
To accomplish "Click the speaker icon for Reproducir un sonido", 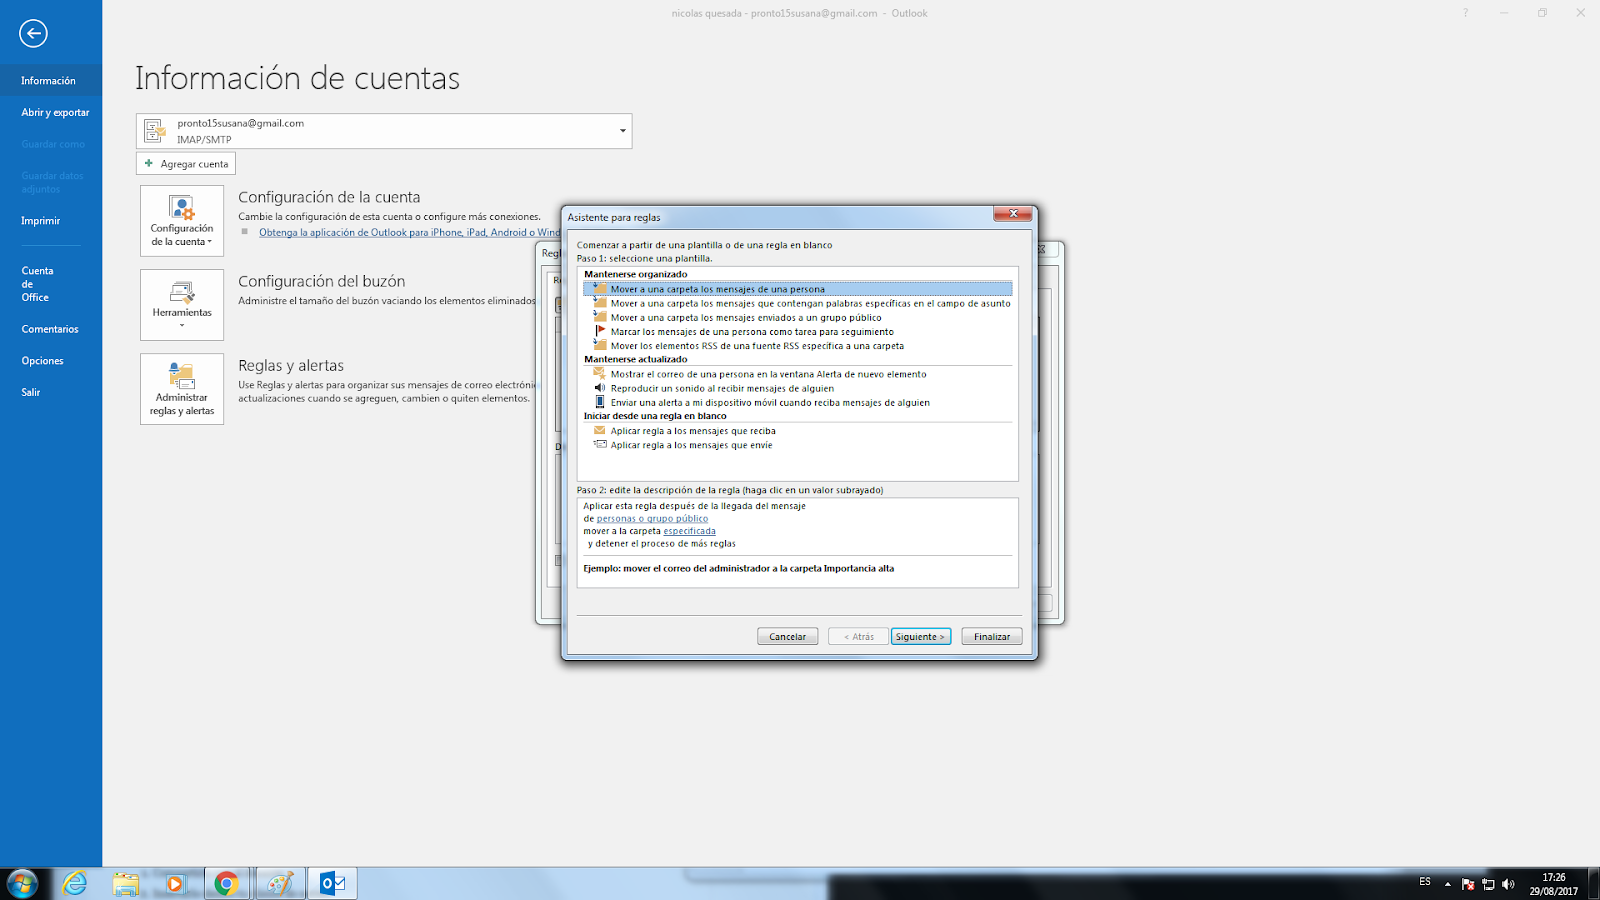I will [x=599, y=387].
